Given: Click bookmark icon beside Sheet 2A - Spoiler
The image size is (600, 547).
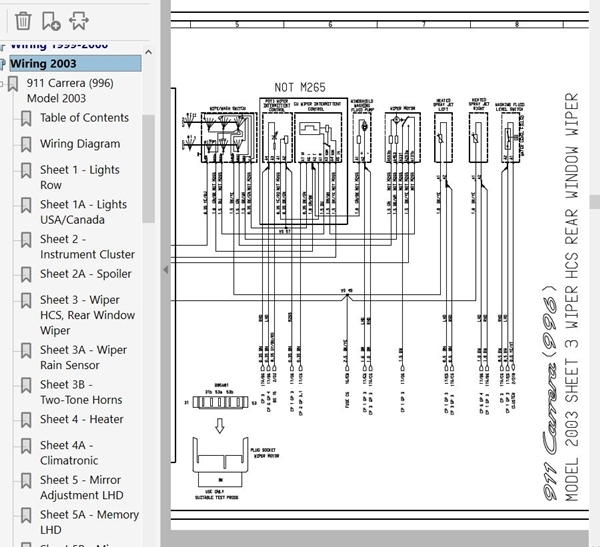Looking at the screenshot, I should (26, 274).
